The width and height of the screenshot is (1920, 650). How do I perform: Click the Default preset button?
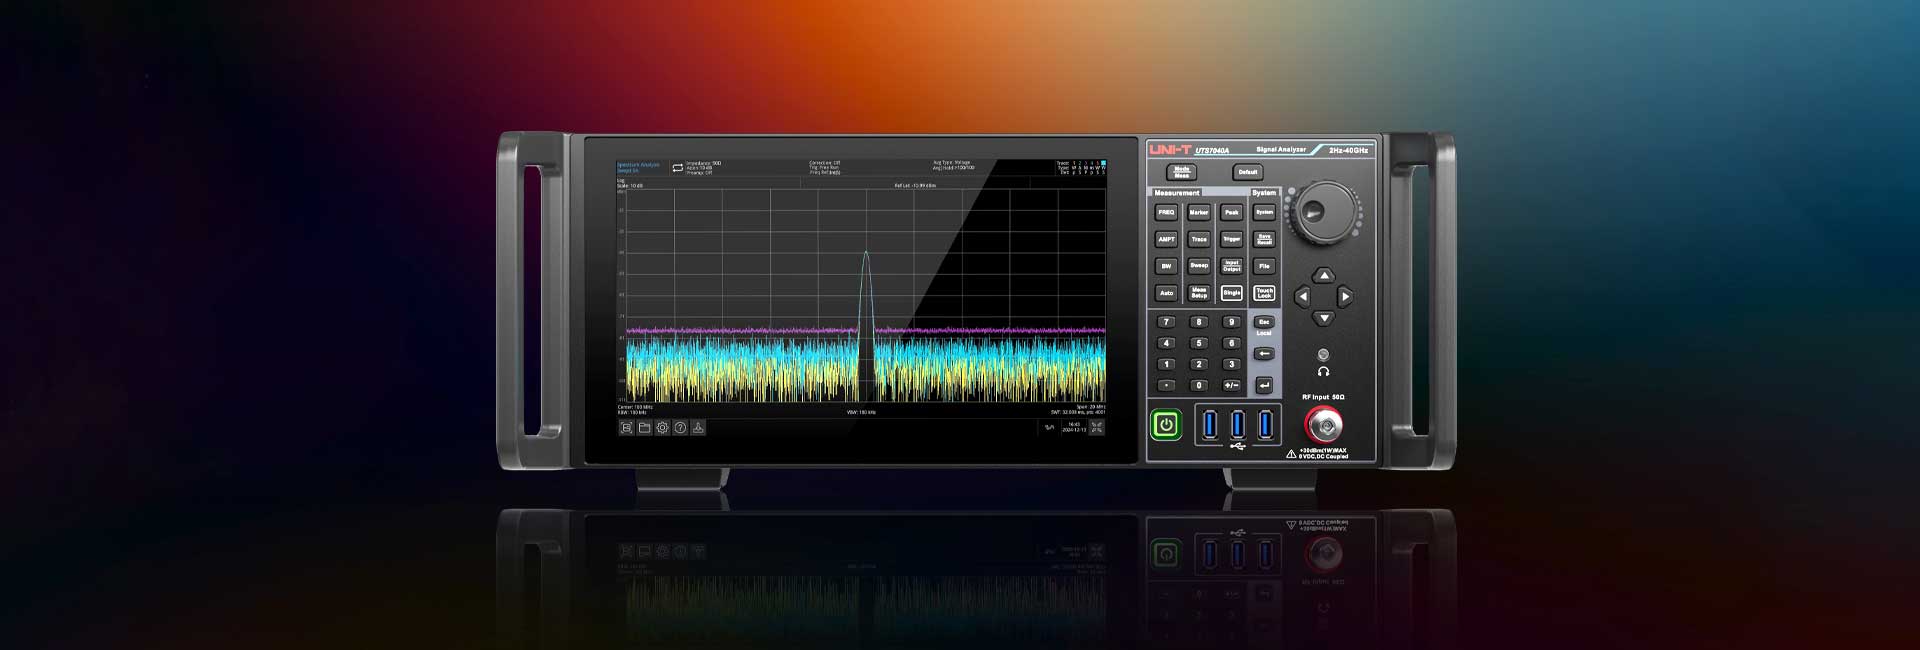pyautogui.click(x=1248, y=172)
